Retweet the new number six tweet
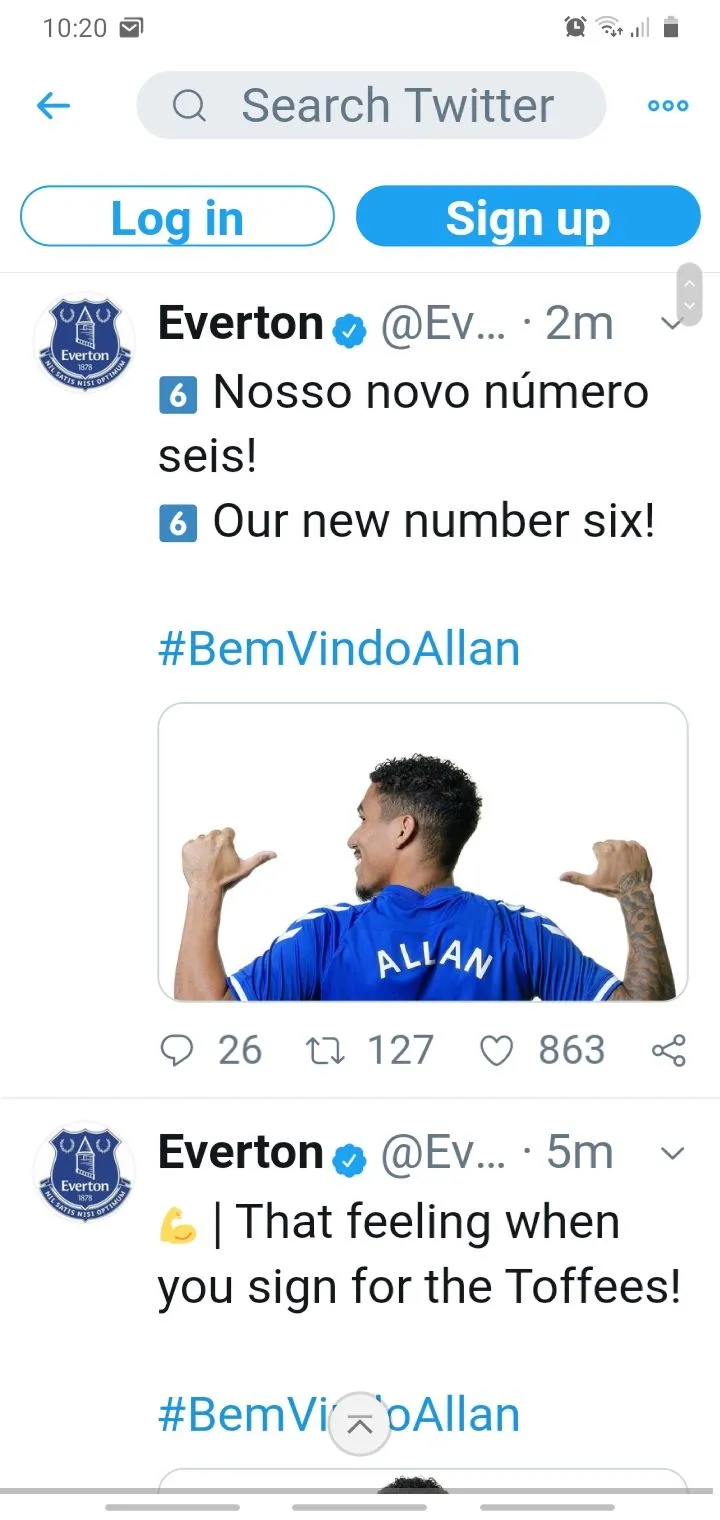This screenshot has height=1520, width=720. click(x=321, y=1050)
